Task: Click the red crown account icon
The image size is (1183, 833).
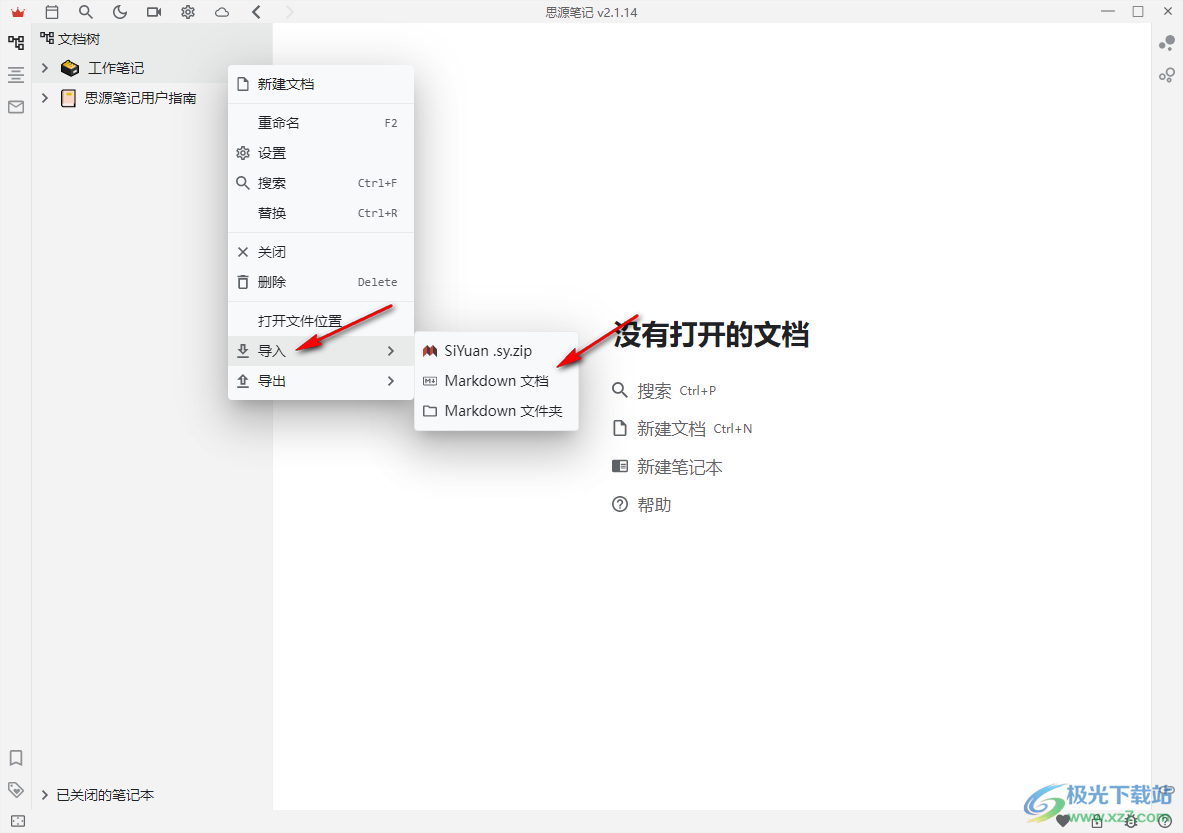Action: [x=17, y=12]
